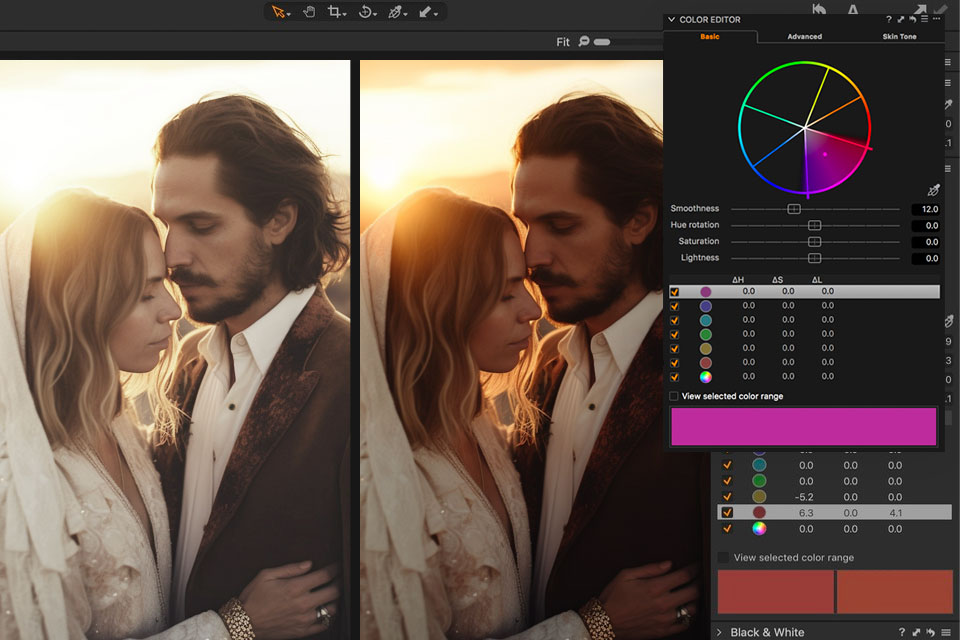Switch to the Advanced tab
Screen dimensions: 960x640
click(804, 37)
